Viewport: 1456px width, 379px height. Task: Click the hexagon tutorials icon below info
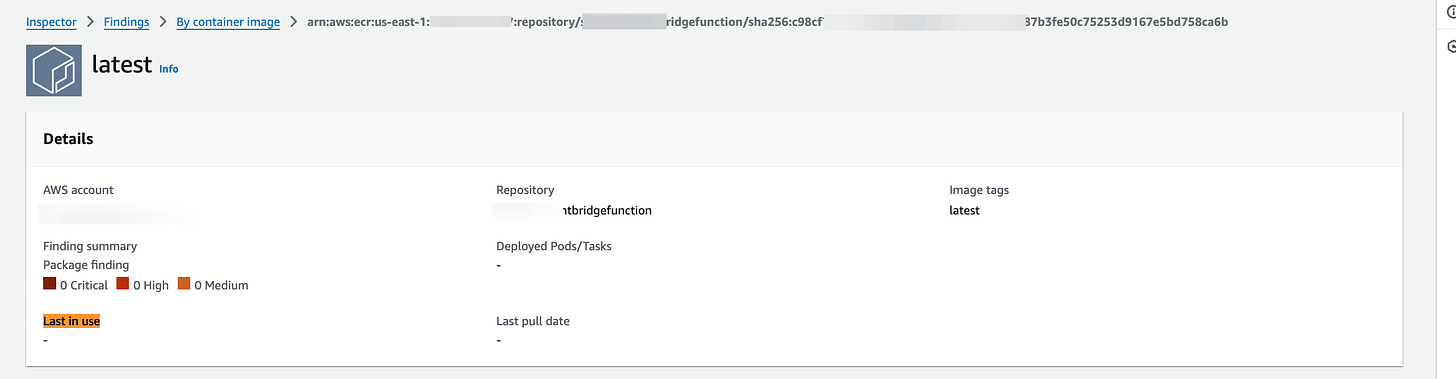pos(1451,46)
